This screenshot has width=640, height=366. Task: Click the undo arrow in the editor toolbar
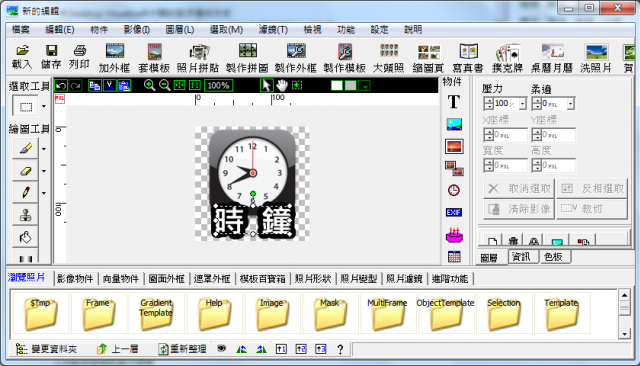61,85
